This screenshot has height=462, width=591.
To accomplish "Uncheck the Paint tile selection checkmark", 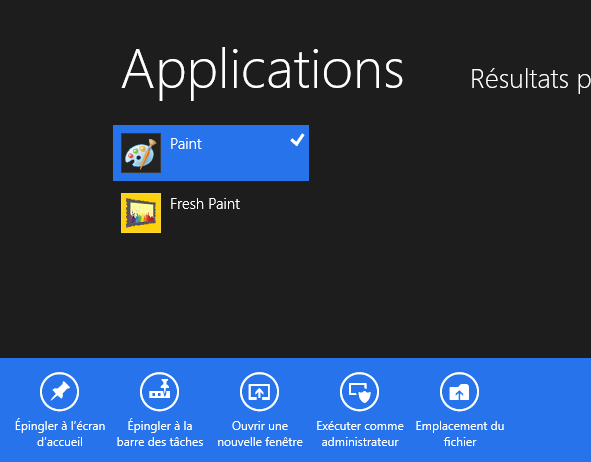I will coord(297,140).
